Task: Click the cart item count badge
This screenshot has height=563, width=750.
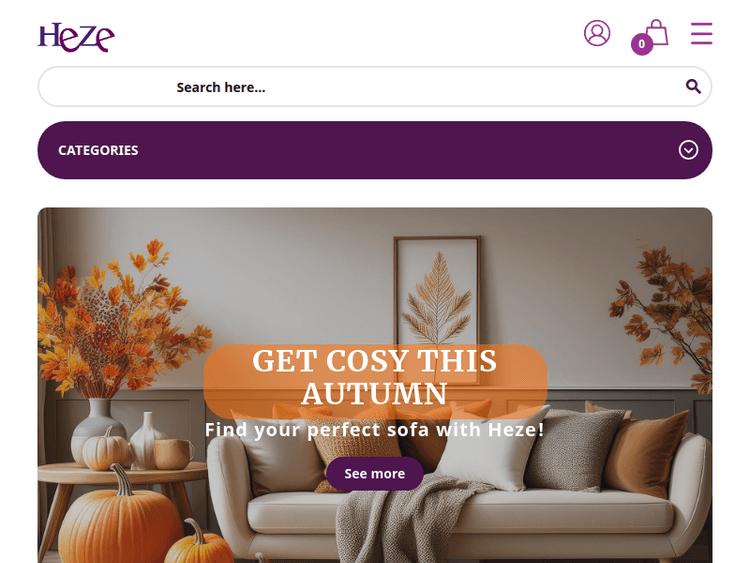Action: [642, 44]
